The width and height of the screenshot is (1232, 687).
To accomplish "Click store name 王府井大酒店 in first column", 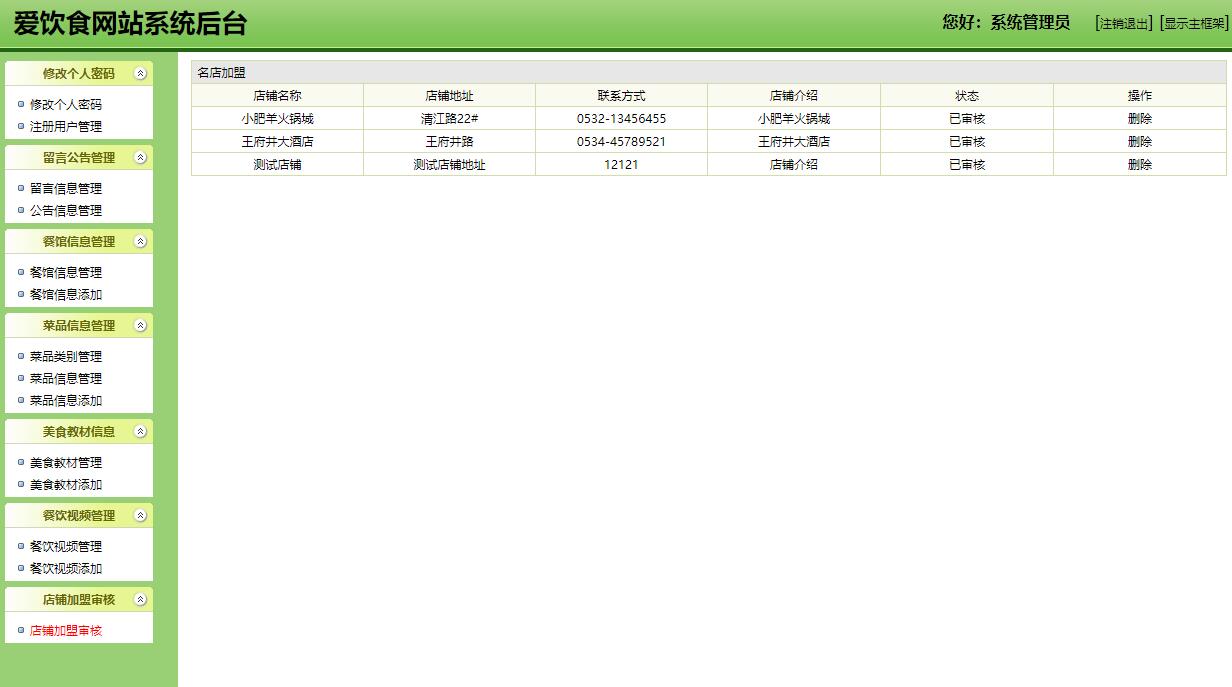I will click(277, 141).
